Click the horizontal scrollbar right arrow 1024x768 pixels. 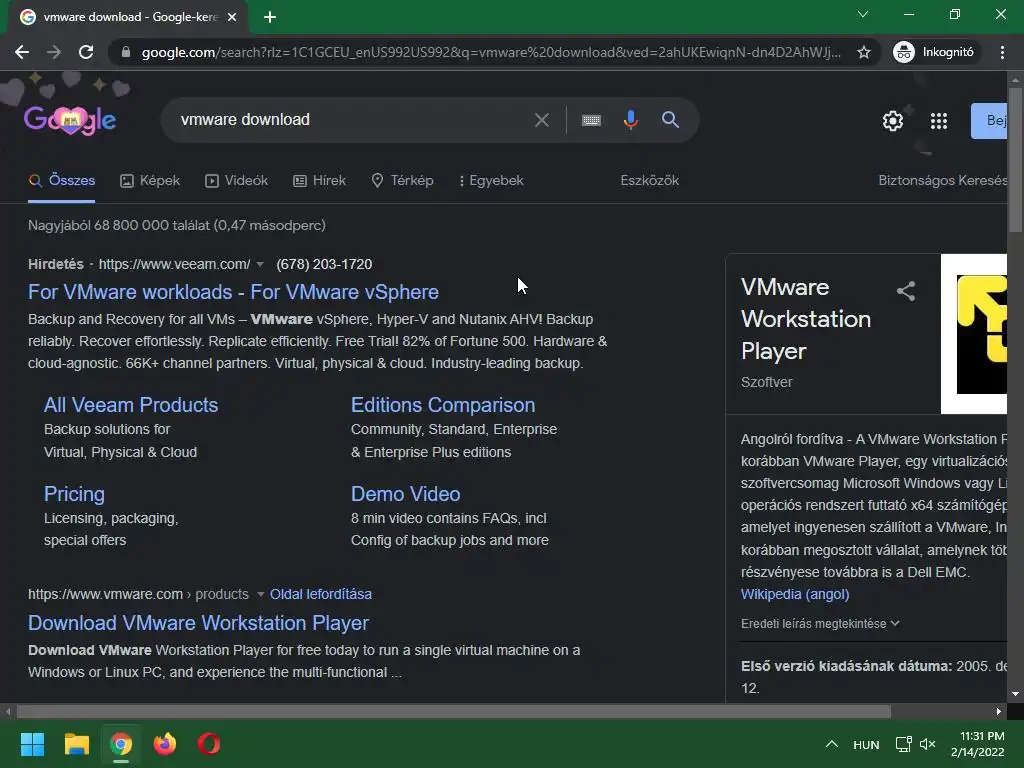[999, 711]
